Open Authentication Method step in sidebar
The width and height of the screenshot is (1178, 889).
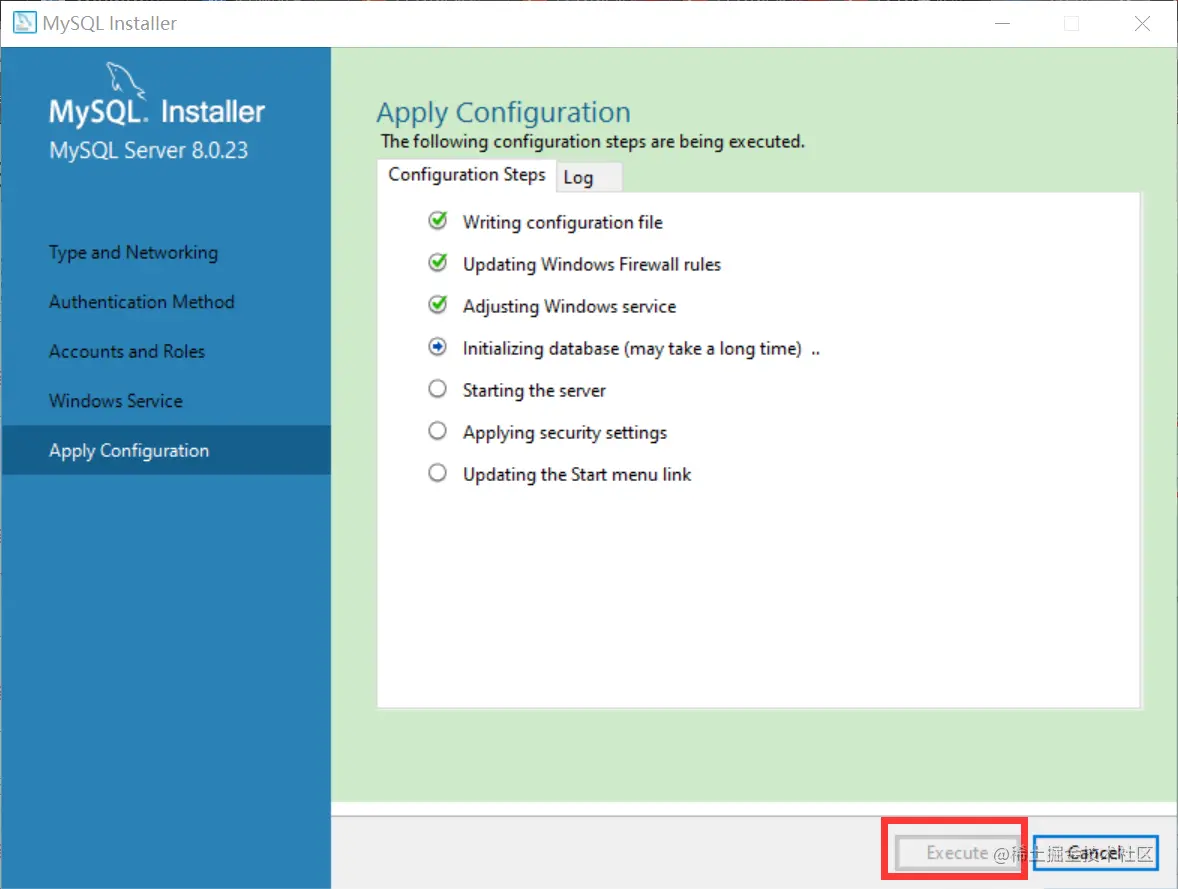142,301
